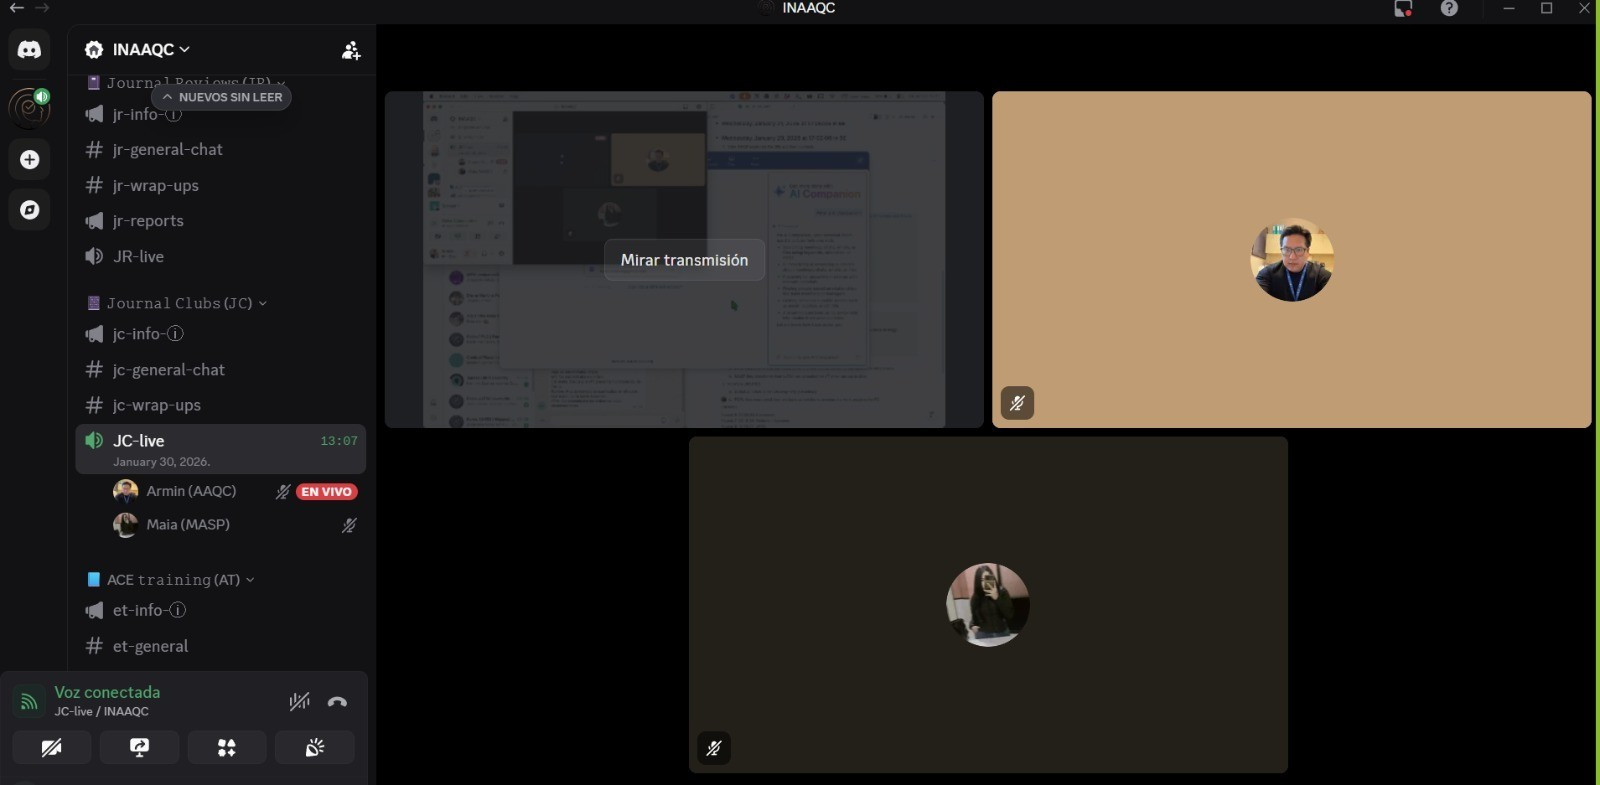Viewport: 1600px width, 785px height.
Task: Open the activities icon in voice panel
Action: [x=227, y=748]
